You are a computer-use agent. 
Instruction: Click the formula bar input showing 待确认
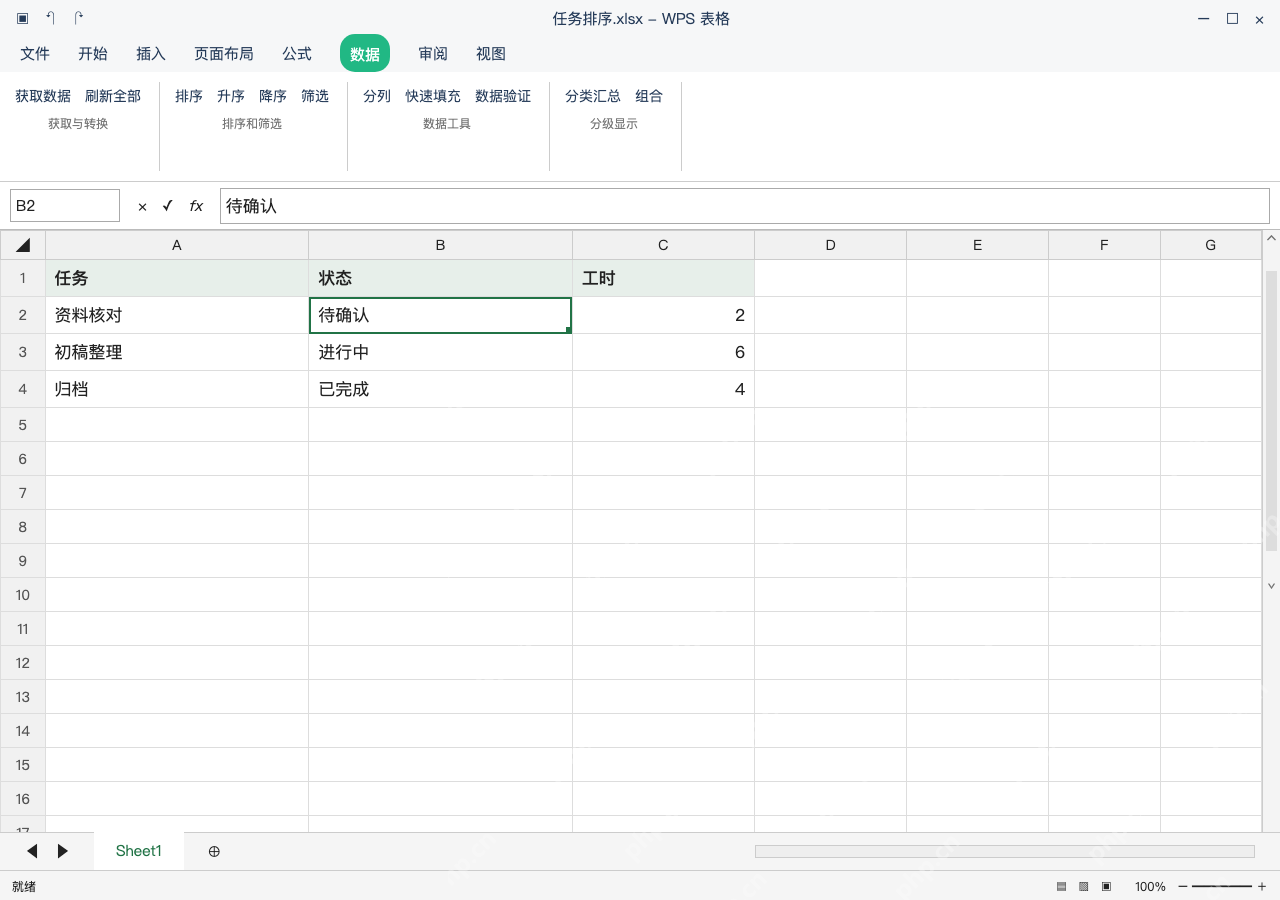(745, 206)
